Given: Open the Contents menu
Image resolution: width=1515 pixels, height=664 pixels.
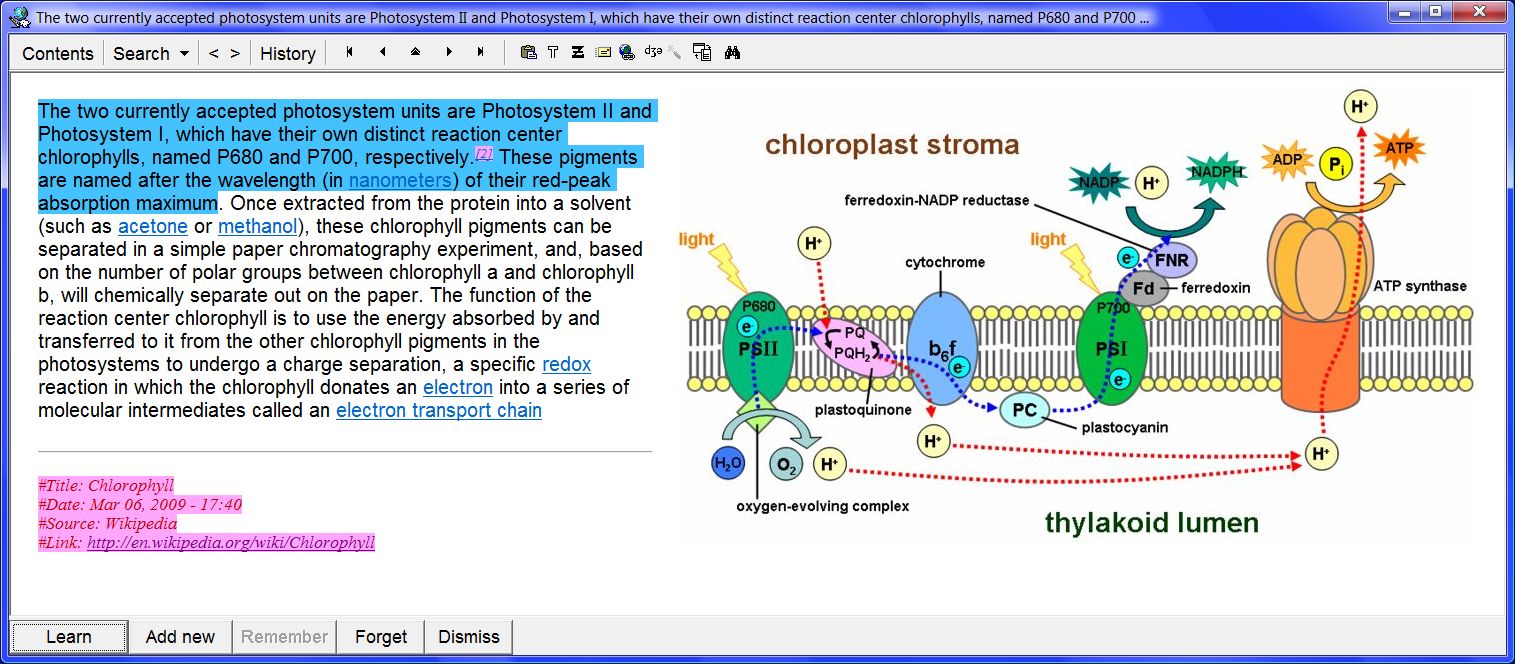Looking at the screenshot, I should tap(57, 54).
